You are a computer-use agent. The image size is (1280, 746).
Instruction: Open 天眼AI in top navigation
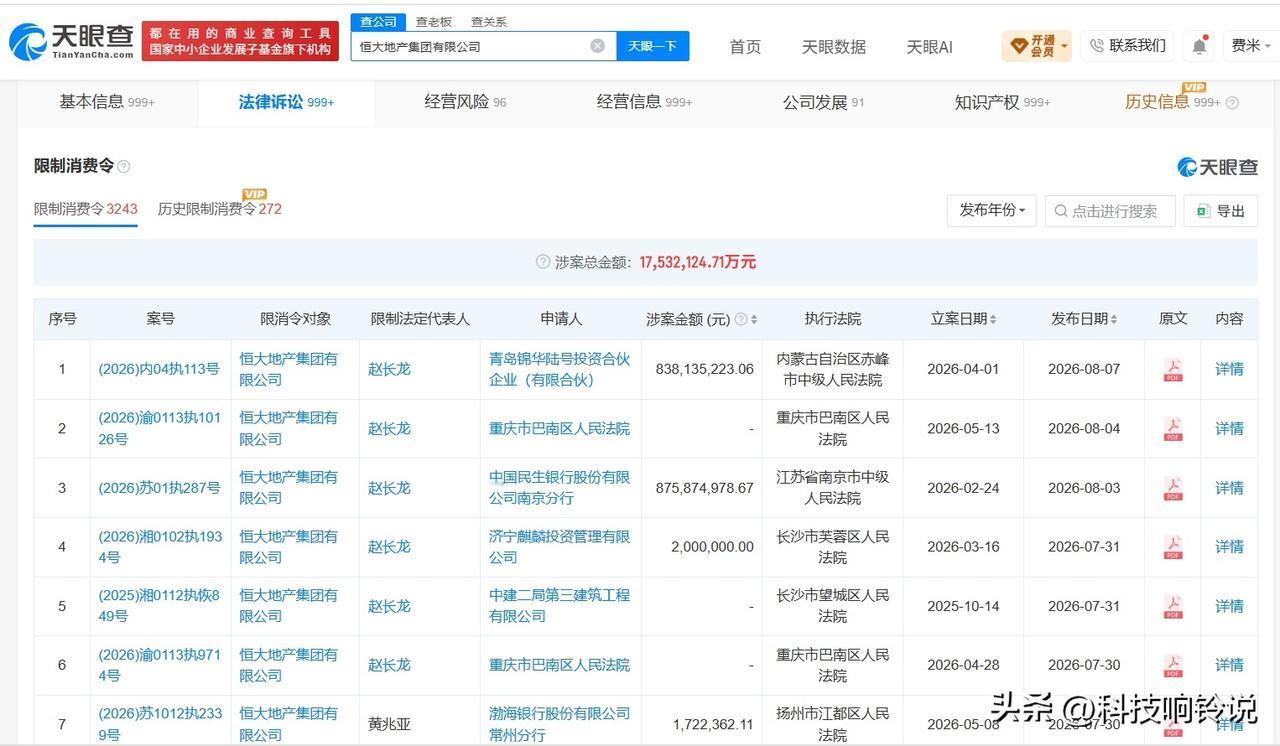click(x=929, y=47)
